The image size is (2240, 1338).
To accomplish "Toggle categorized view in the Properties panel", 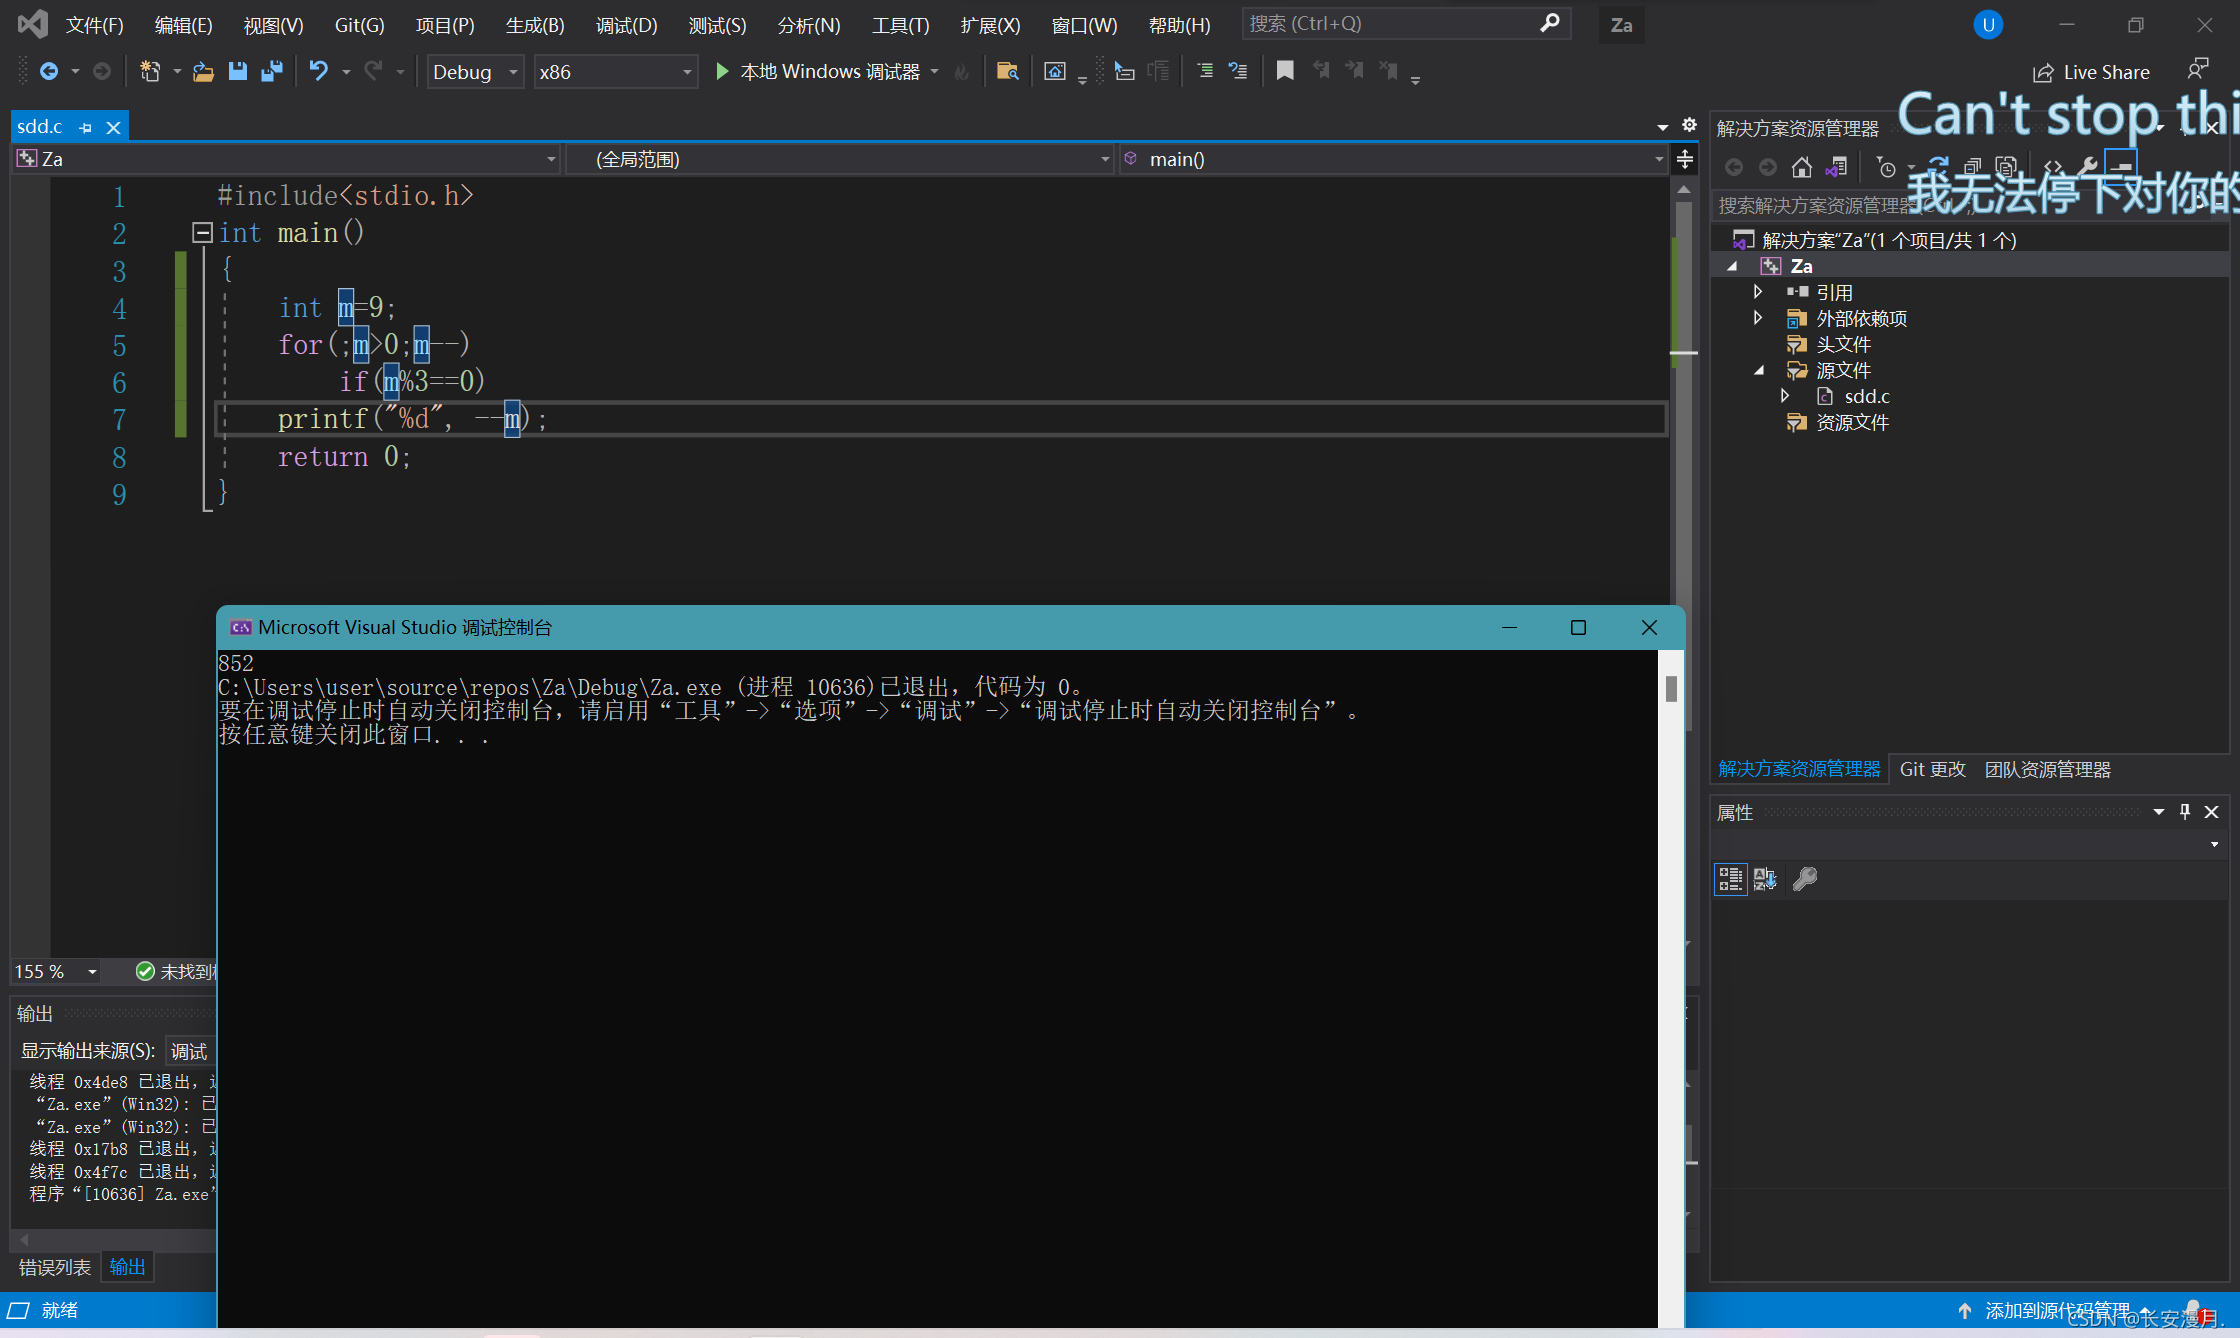I will (x=1730, y=879).
